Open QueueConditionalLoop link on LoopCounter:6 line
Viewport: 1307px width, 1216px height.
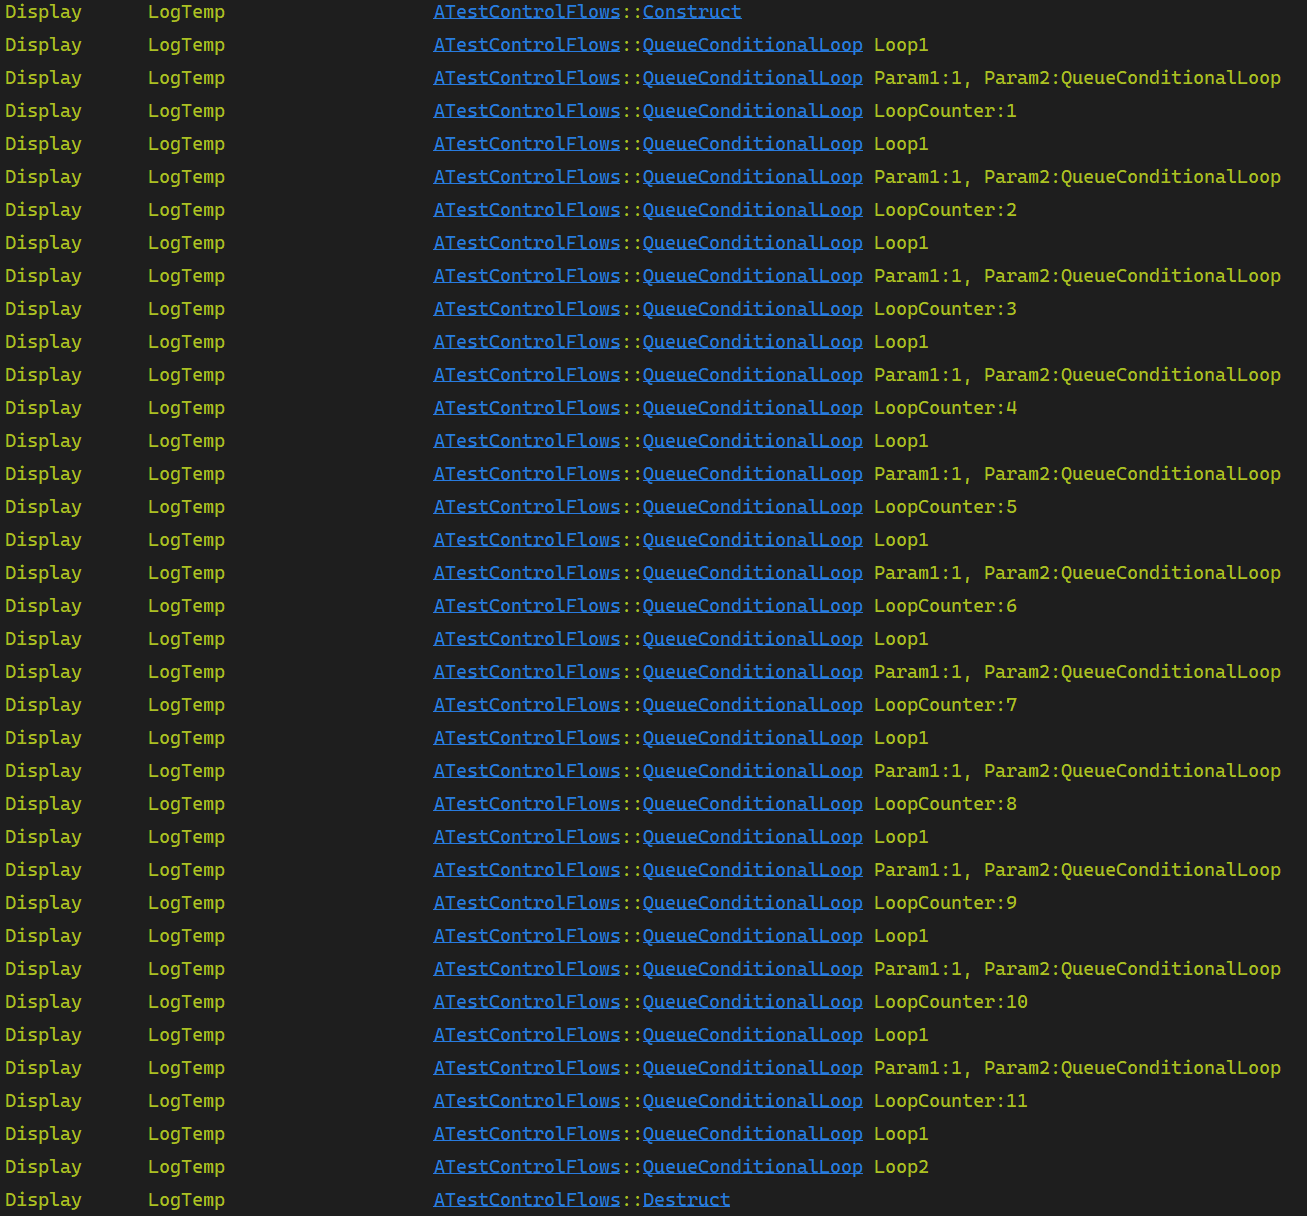coord(752,606)
